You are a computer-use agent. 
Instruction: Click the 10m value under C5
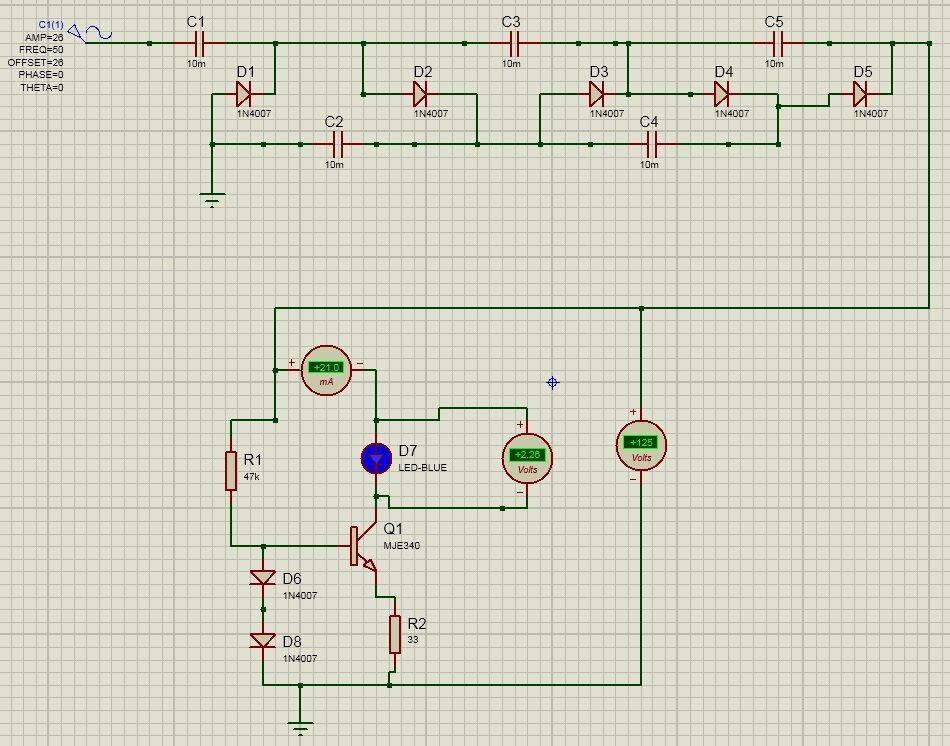(x=774, y=64)
